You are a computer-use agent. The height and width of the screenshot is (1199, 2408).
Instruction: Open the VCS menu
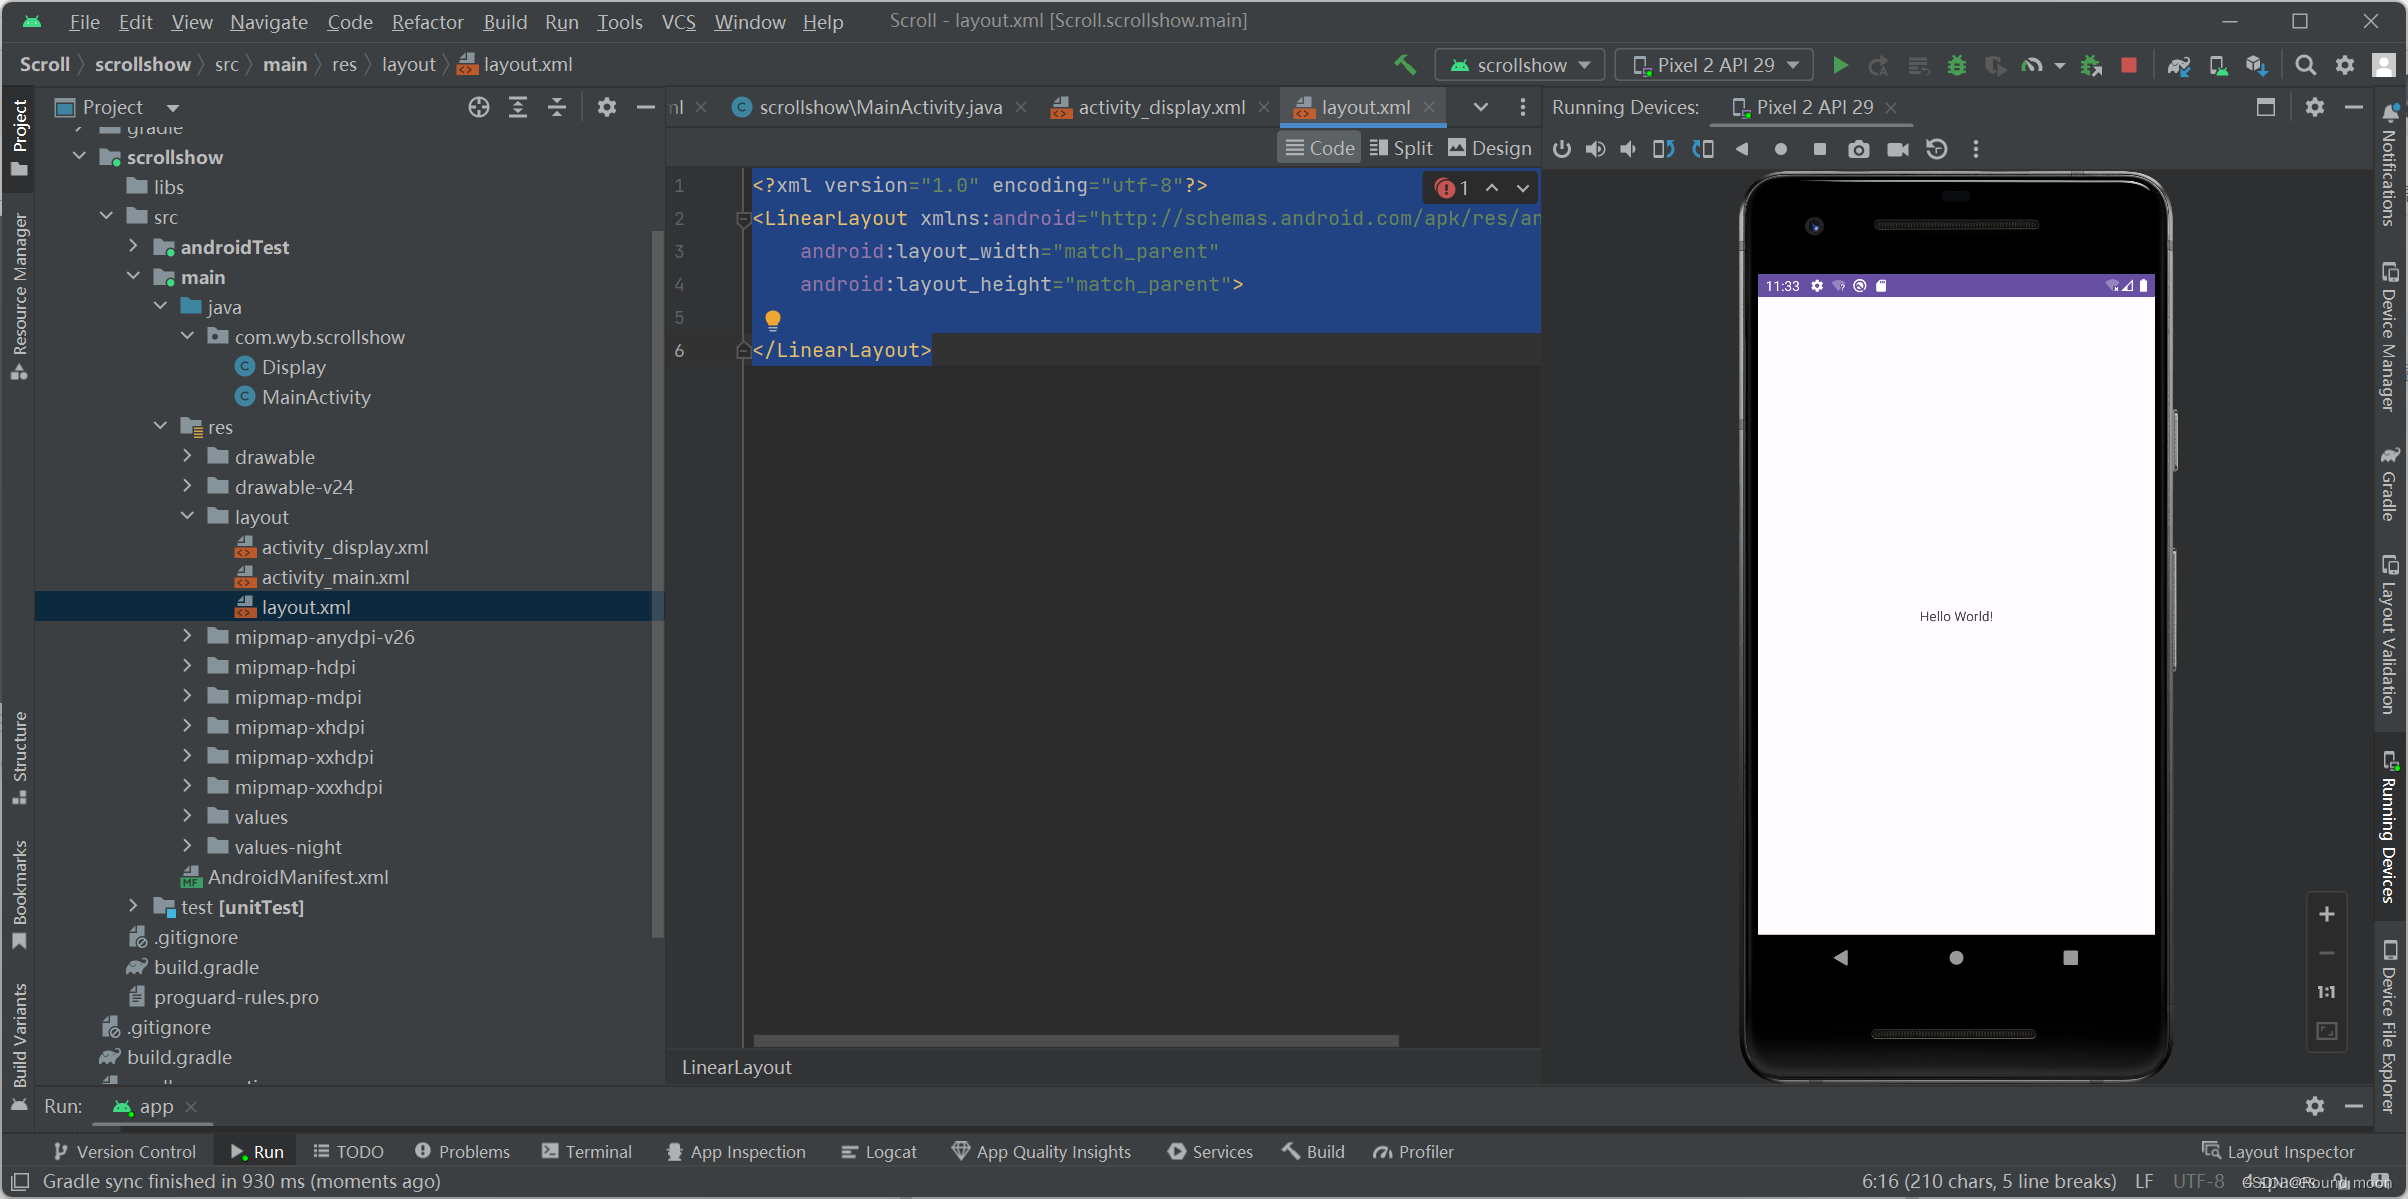(x=679, y=22)
